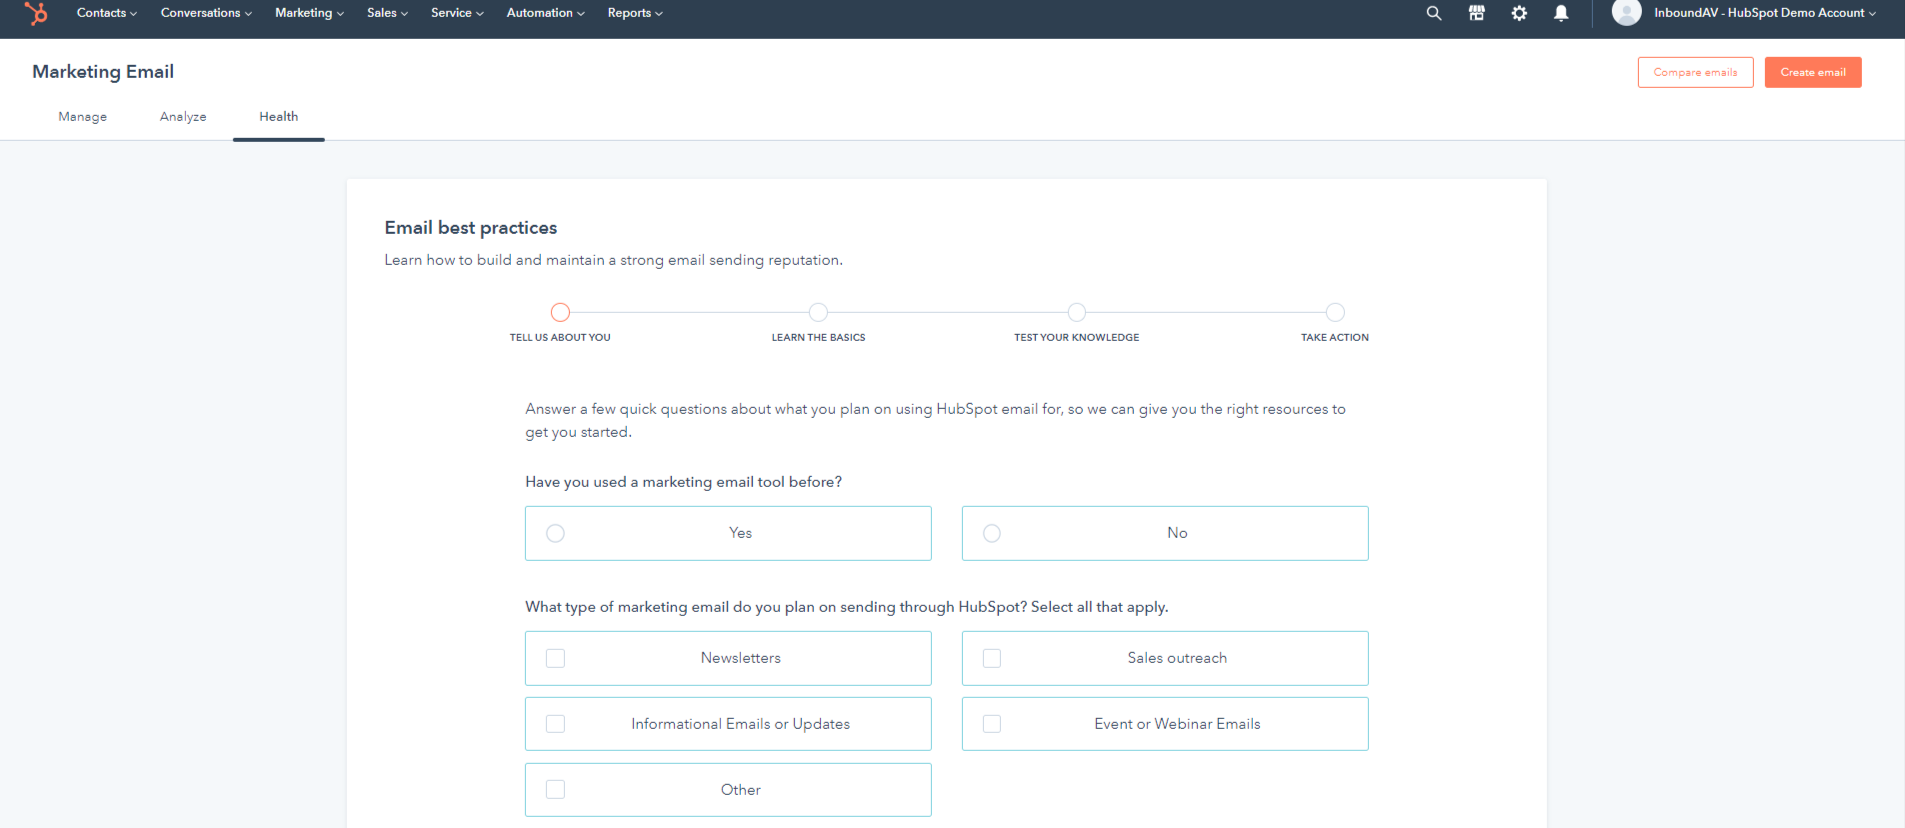1905x828 pixels.
Task: Select the No radio button
Action: click(x=992, y=533)
